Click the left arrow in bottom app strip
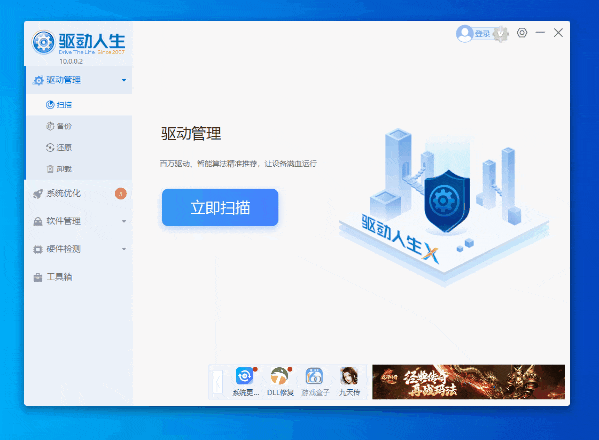Viewport: 599px width, 440px height. tap(218, 382)
